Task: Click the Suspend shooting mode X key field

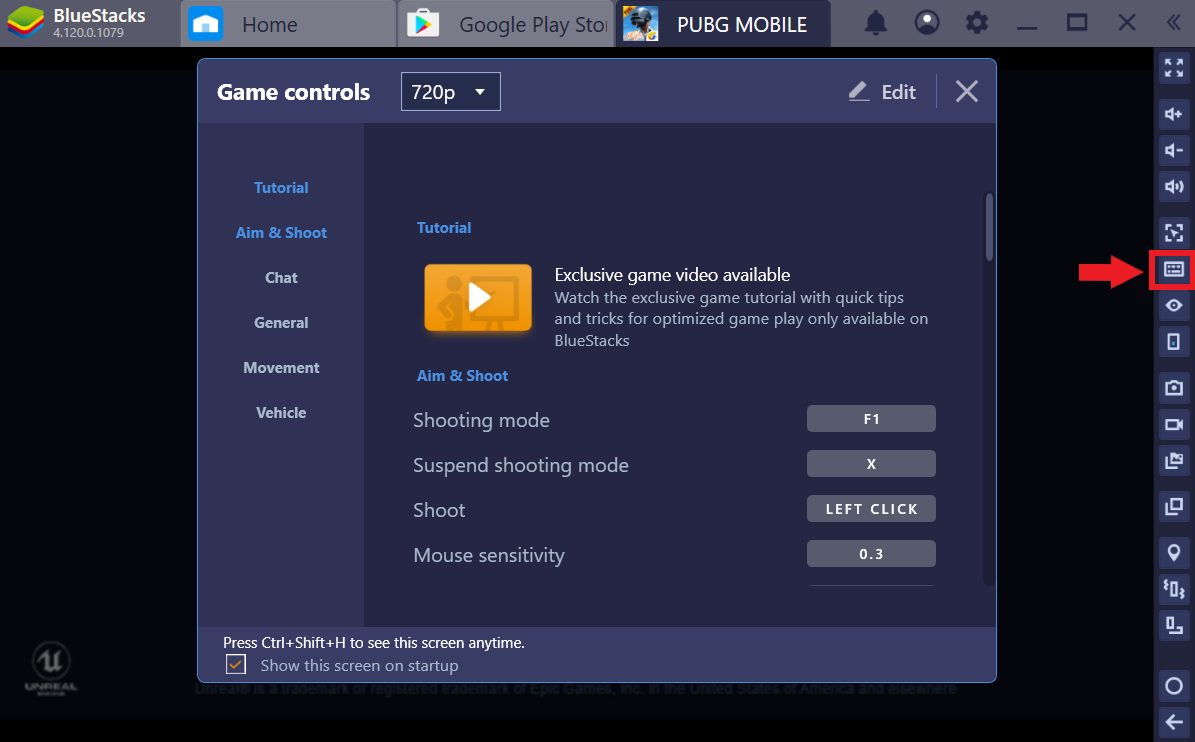Action: [x=871, y=463]
